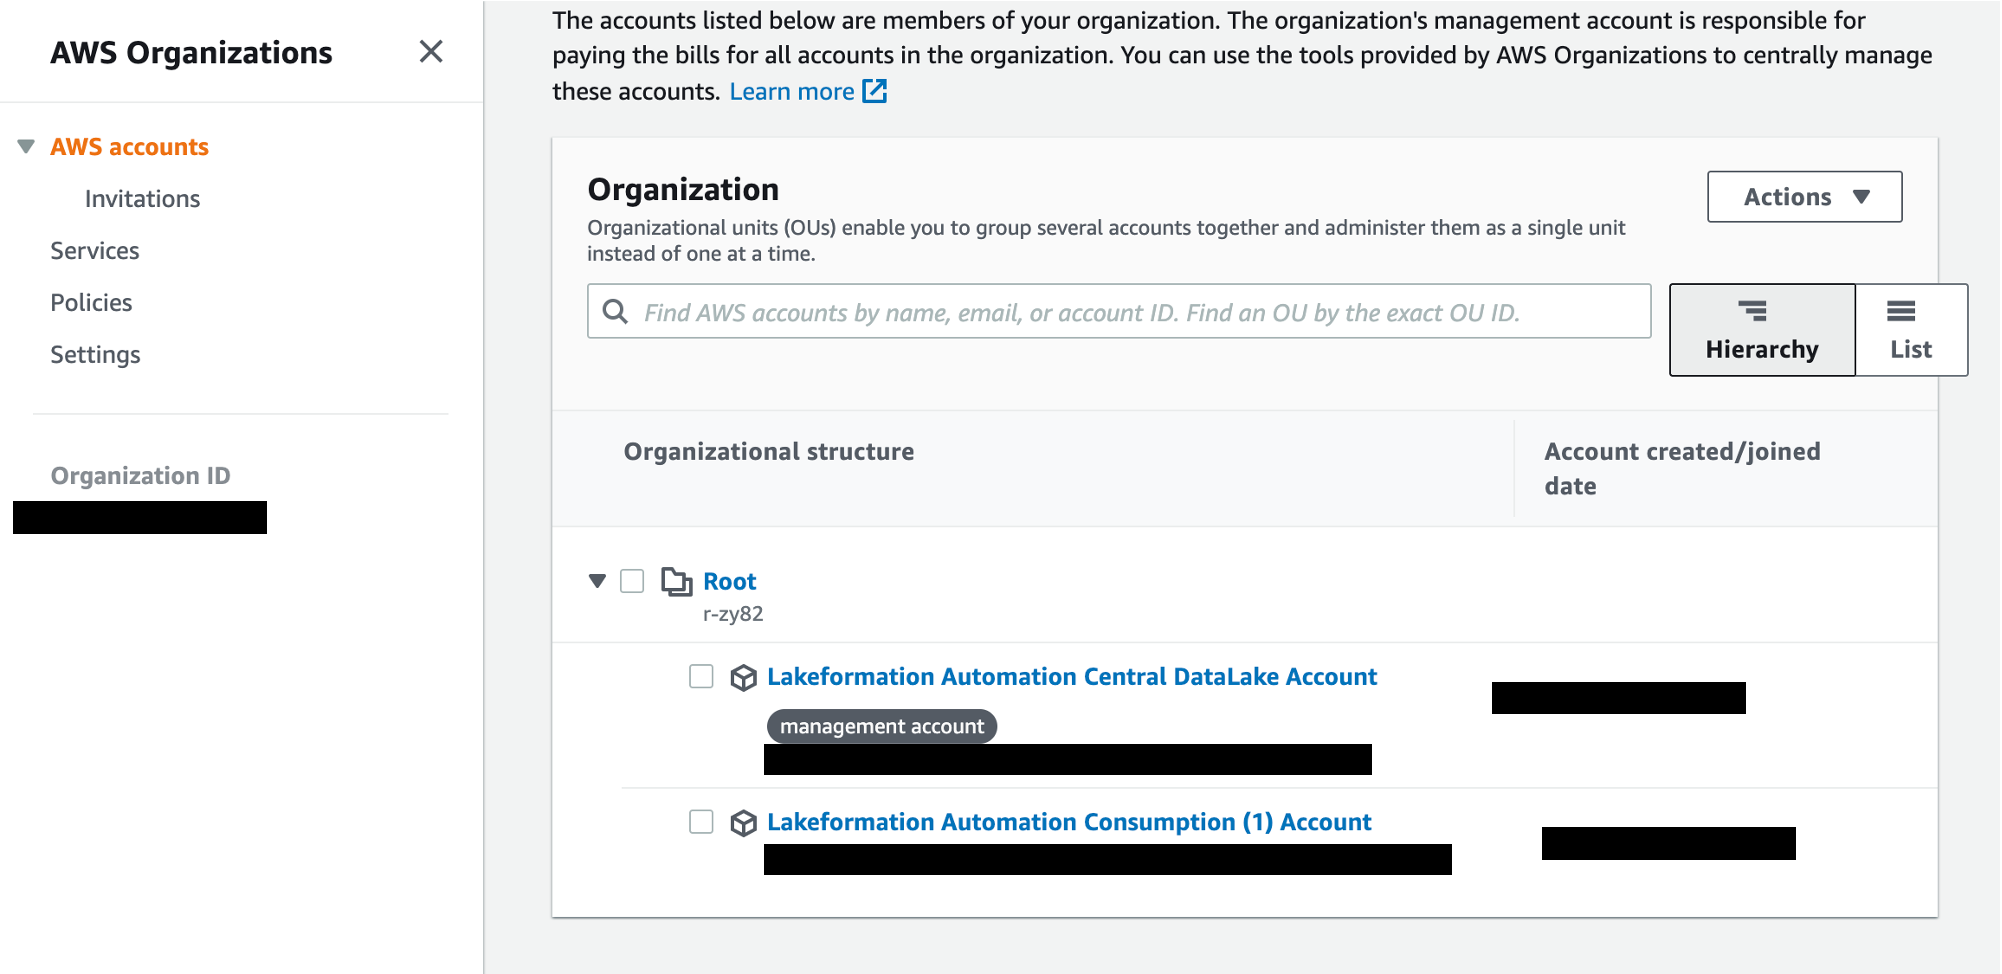Click the Organization ID label
The image size is (2002, 974).
(140, 476)
